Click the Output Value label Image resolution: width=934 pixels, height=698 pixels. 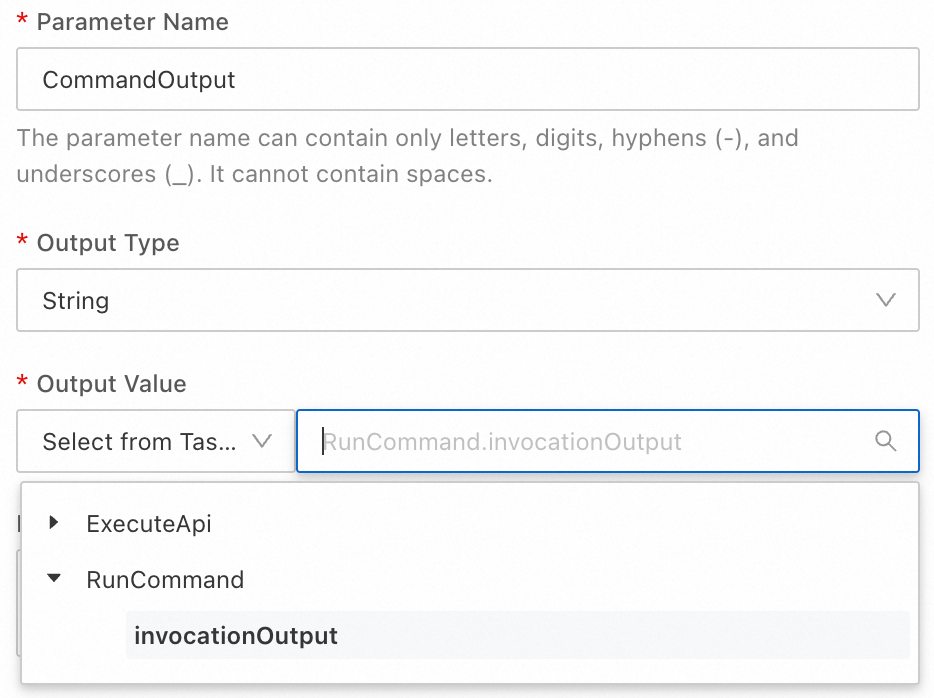111,384
